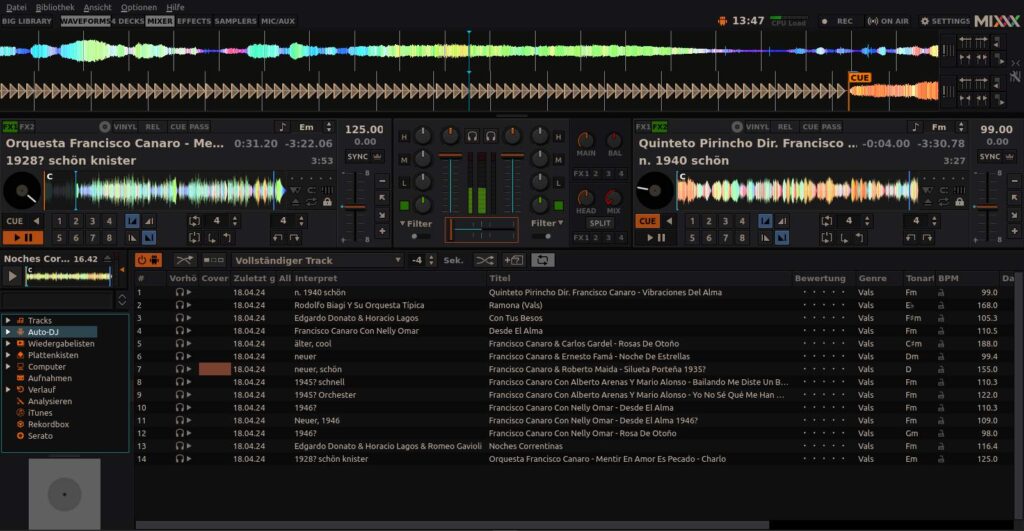
Task: Click the left channel volume fader
Action: pos(450,185)
